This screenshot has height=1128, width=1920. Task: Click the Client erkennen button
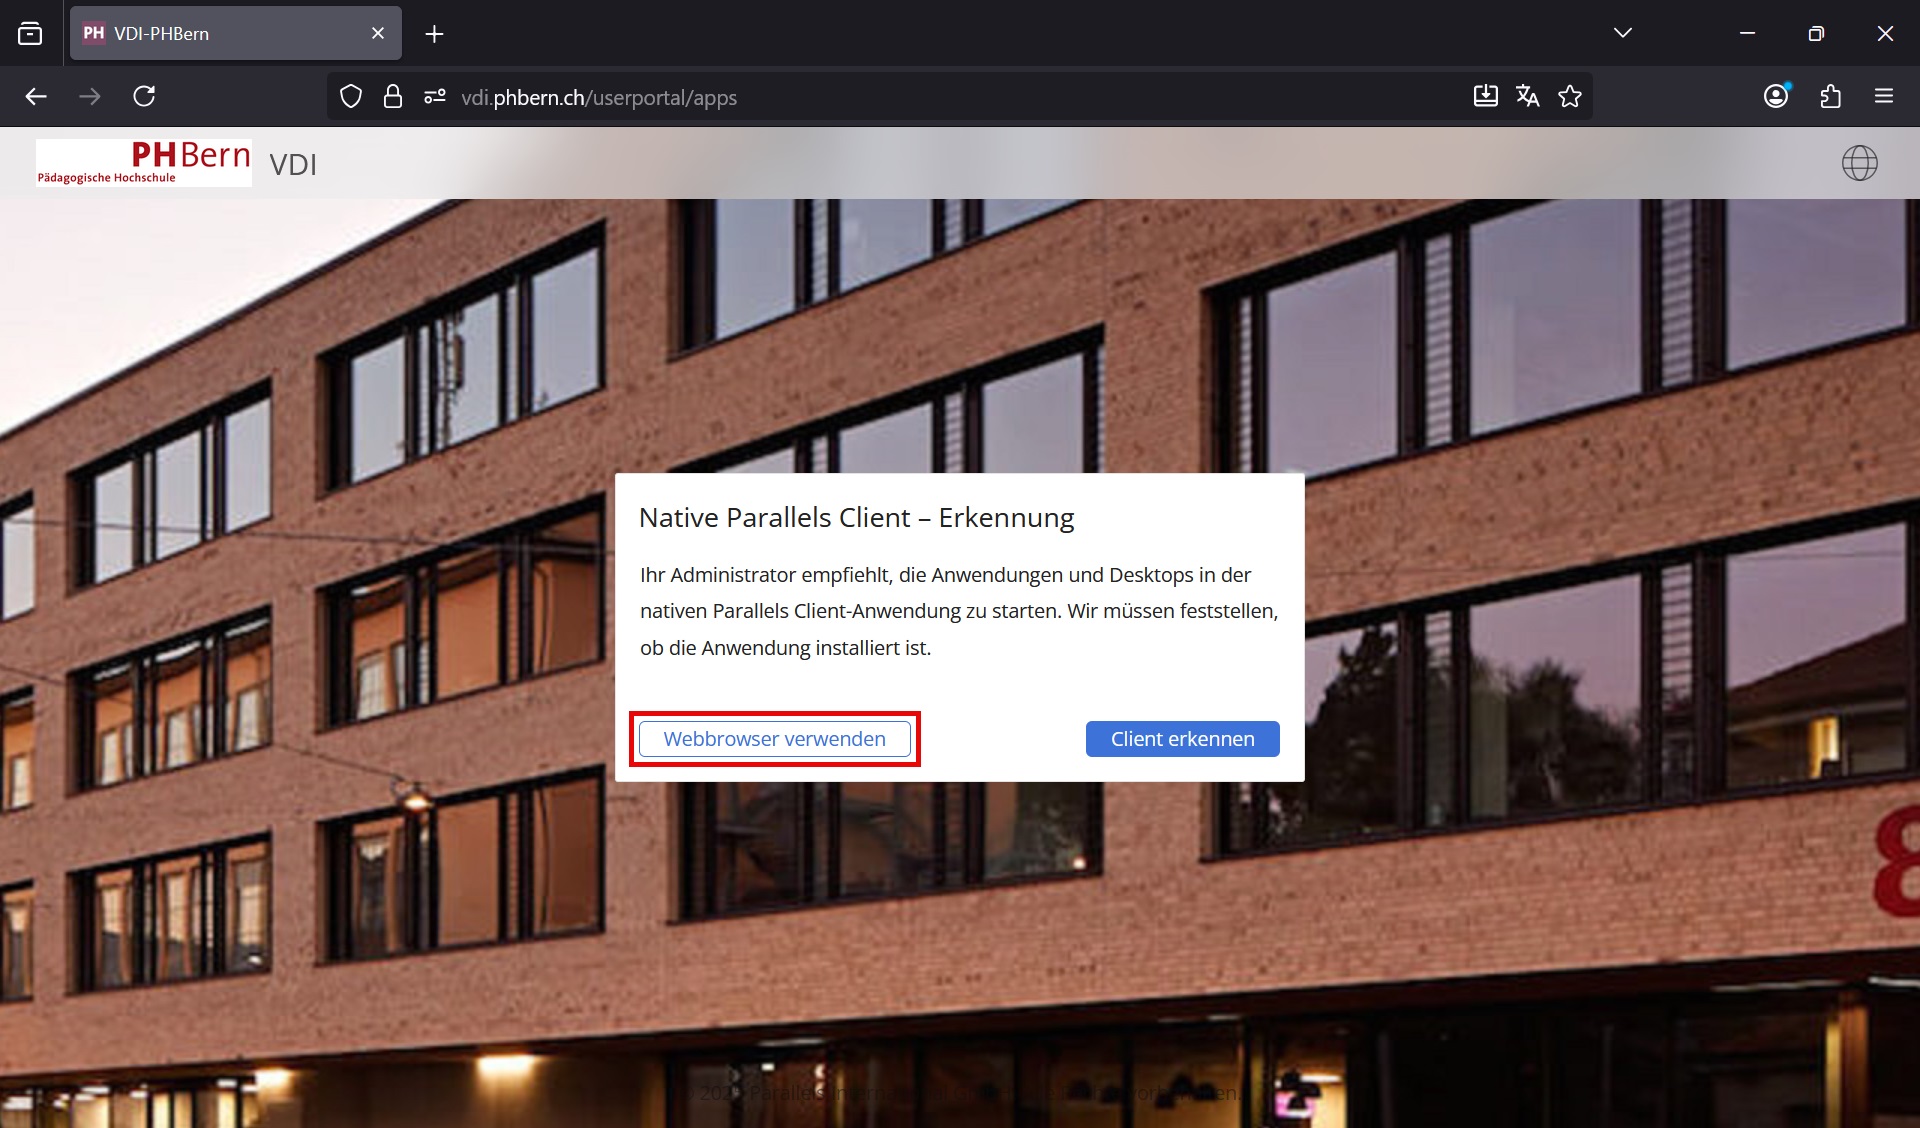point(1182,739)
